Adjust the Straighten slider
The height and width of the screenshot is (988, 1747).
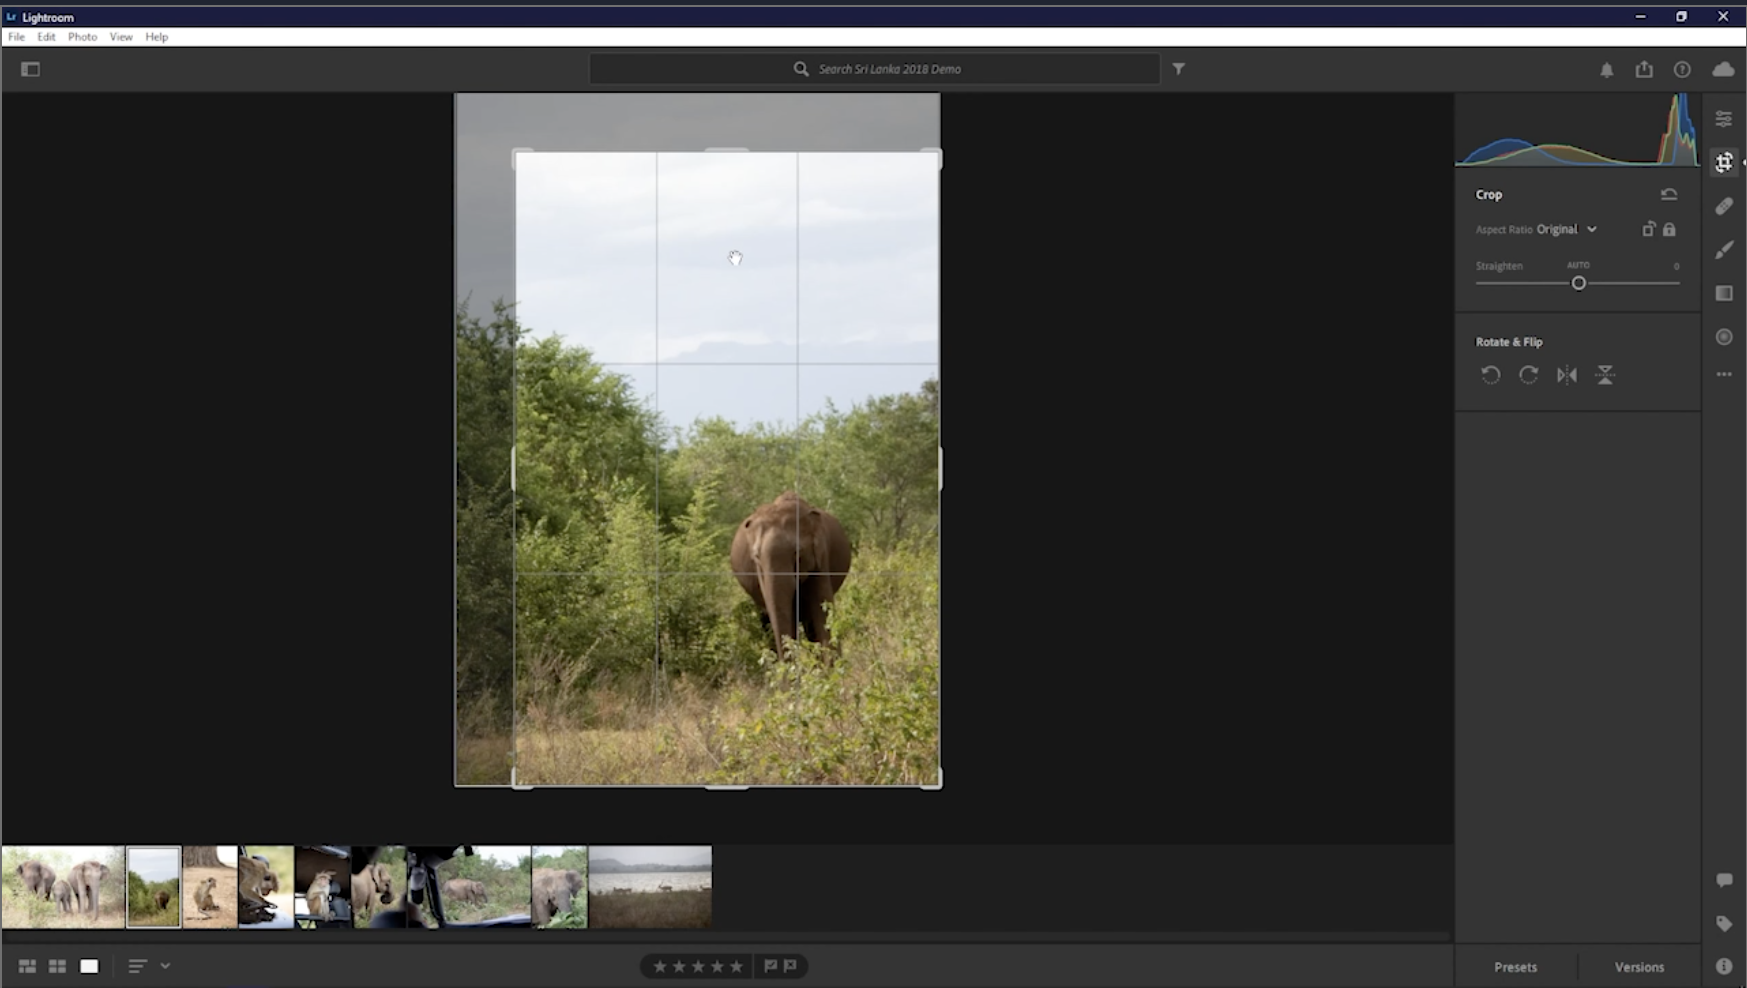coord(1579,283)
